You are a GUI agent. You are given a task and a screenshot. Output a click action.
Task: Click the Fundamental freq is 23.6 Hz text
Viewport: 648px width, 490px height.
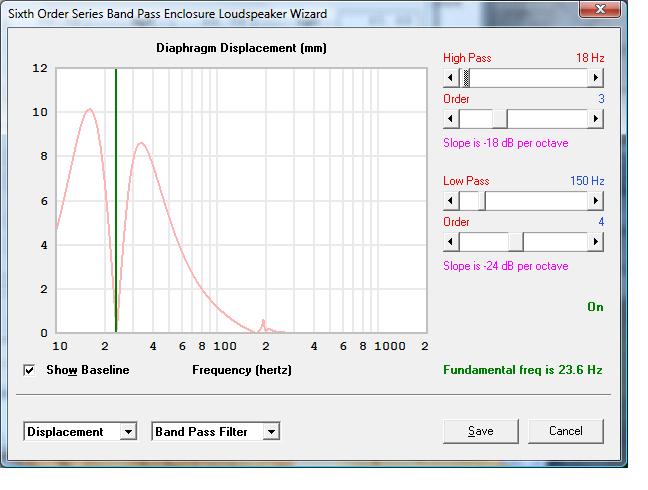523,370
